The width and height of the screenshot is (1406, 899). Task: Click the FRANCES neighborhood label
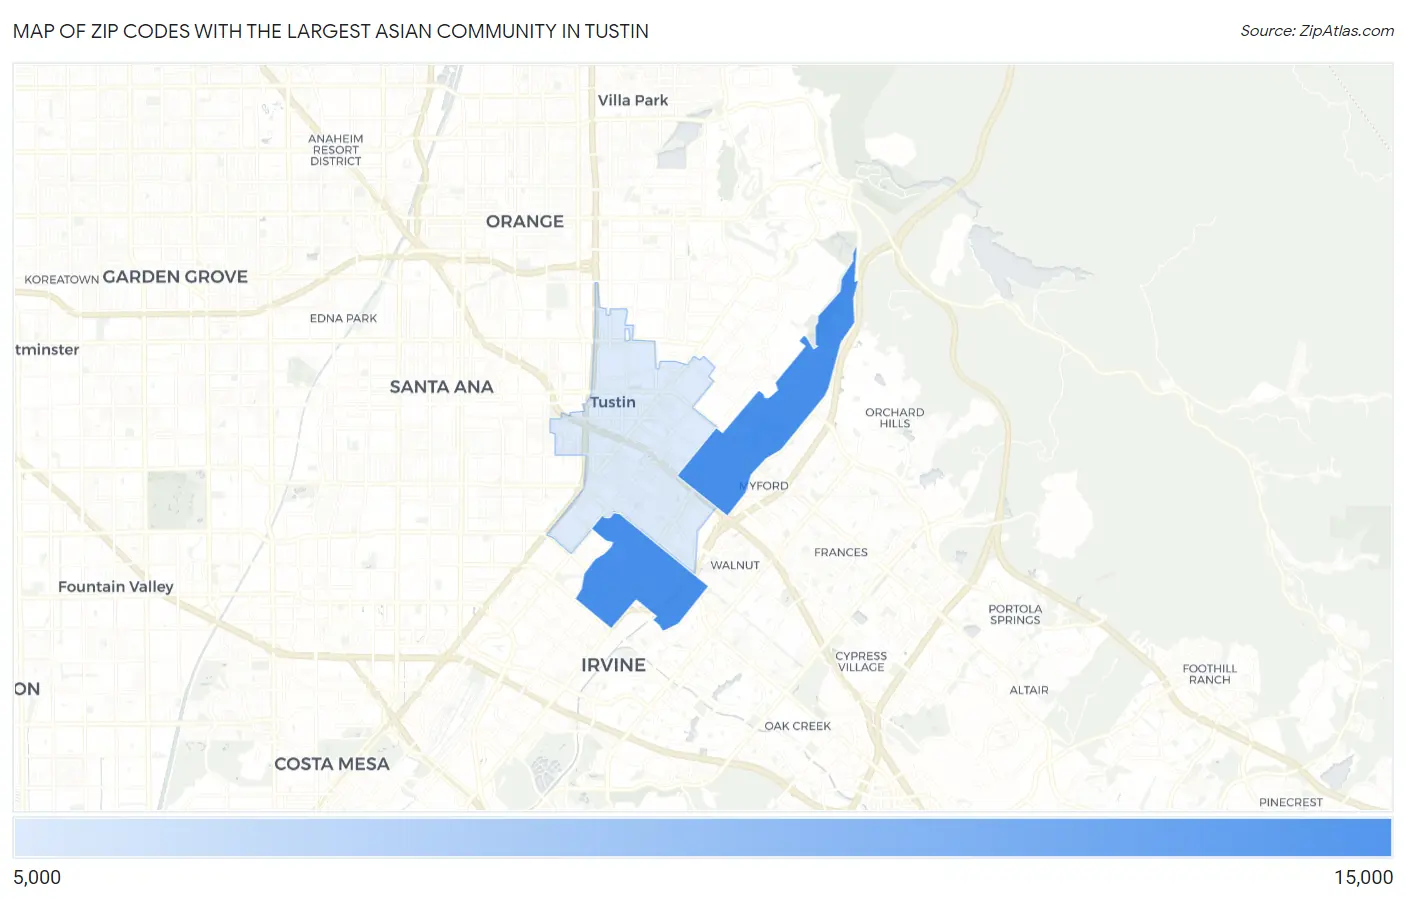tap(841, 553)
